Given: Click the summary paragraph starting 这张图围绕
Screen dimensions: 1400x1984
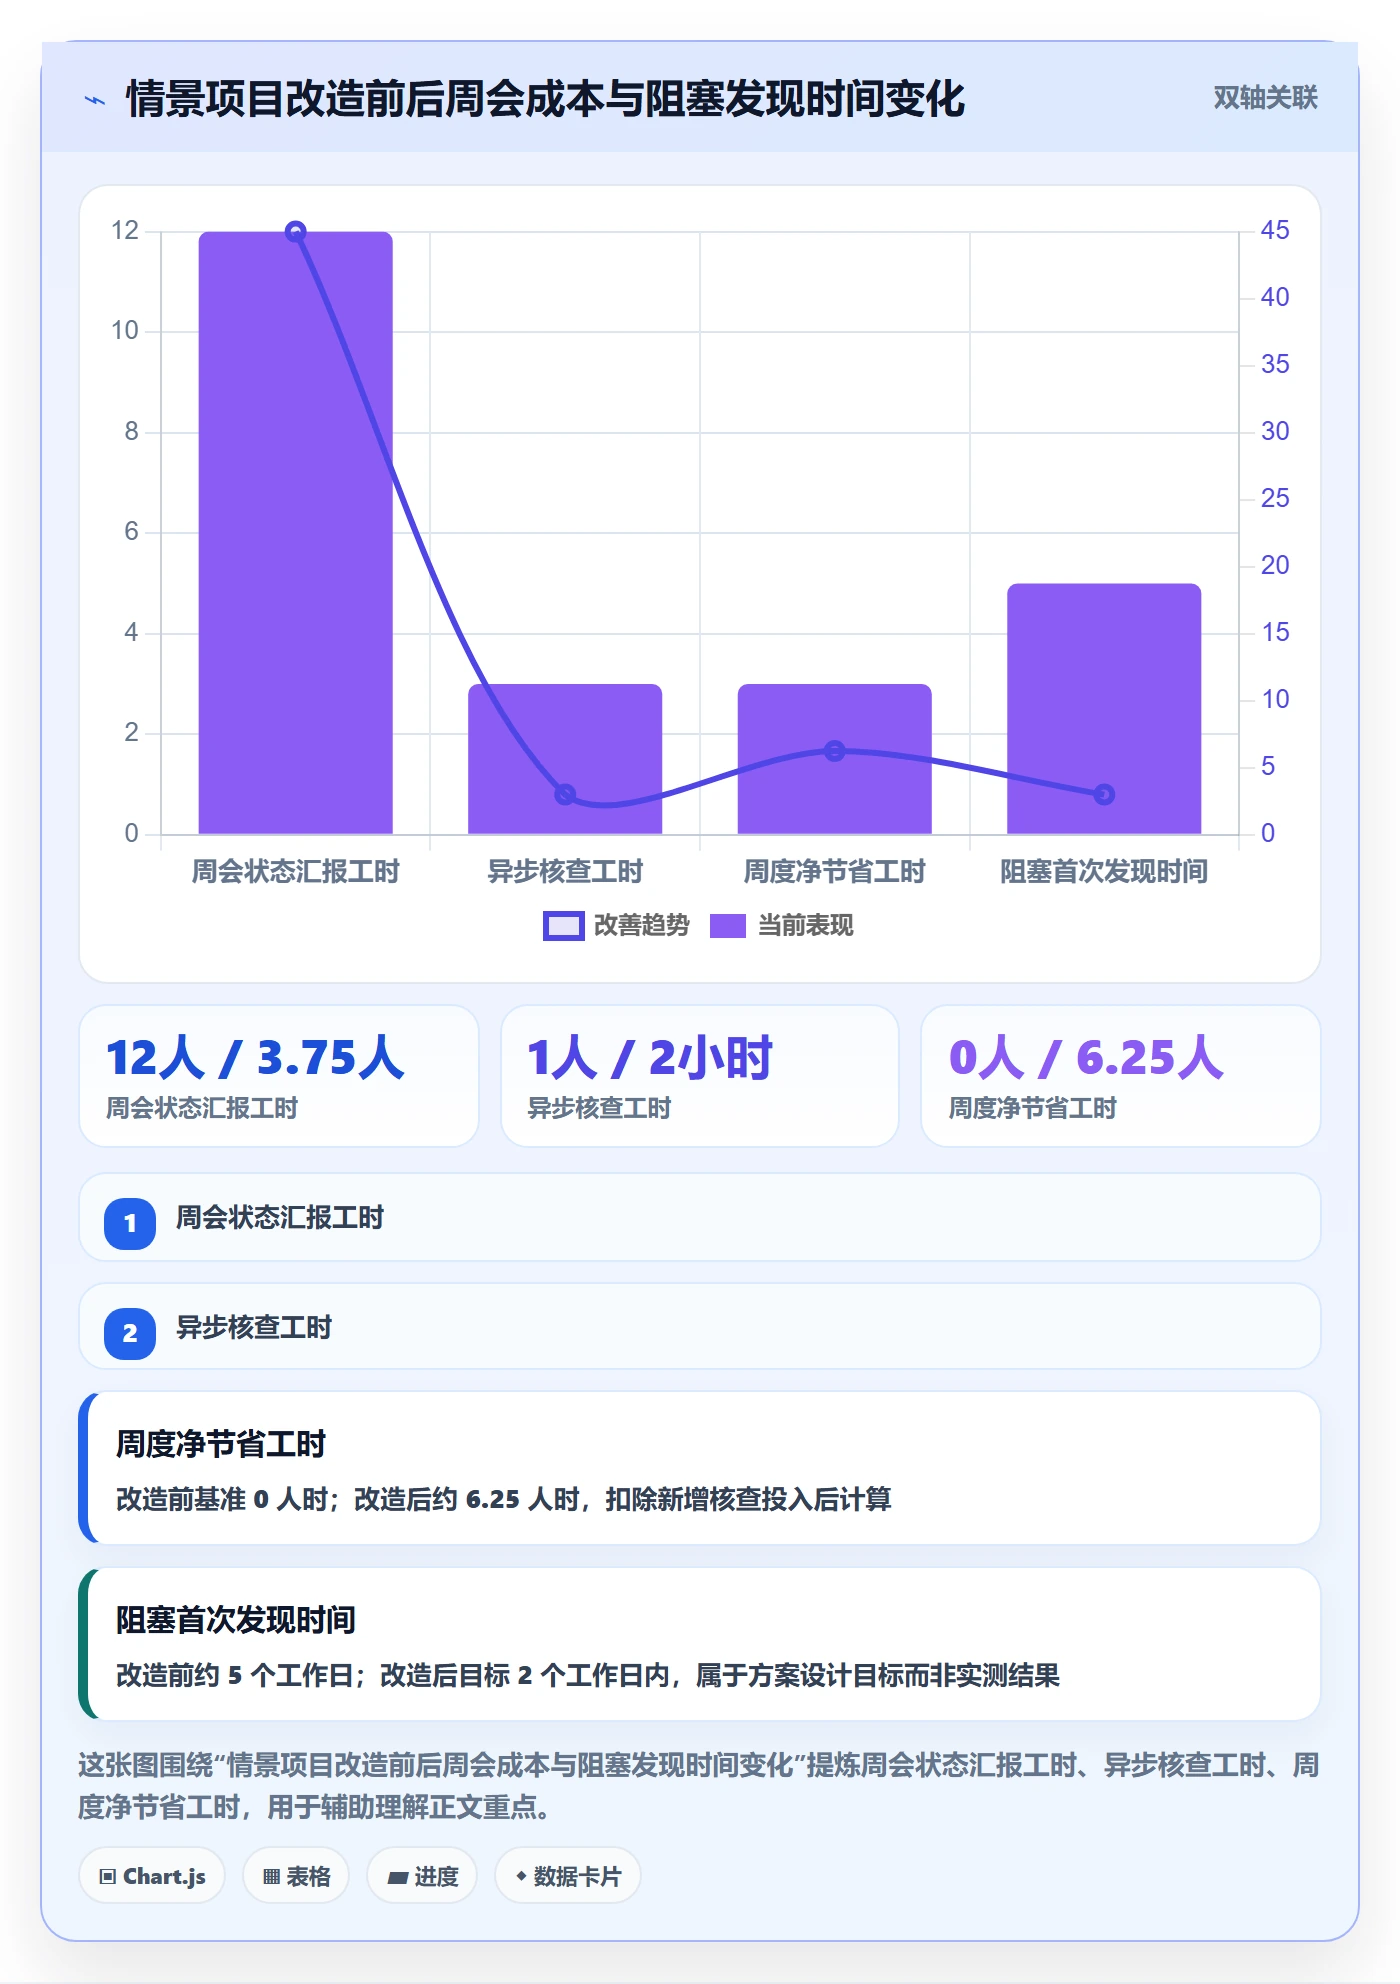Looking at the screenshot, I should (x=698, y=1786).
